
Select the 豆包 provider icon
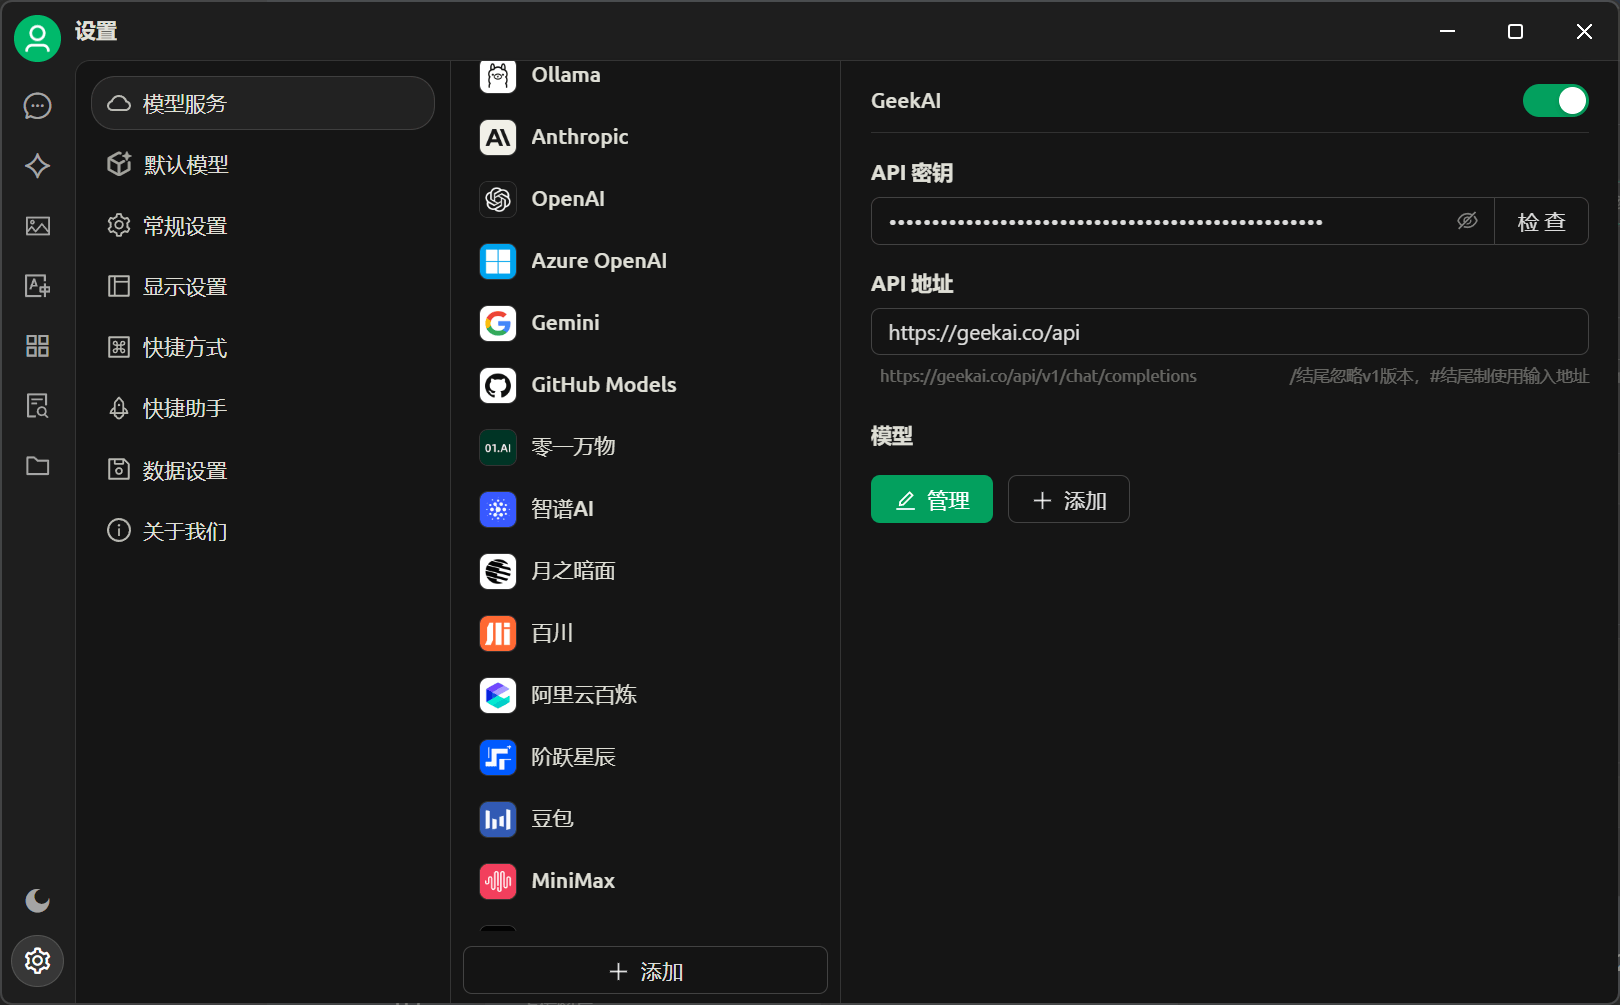498,819
